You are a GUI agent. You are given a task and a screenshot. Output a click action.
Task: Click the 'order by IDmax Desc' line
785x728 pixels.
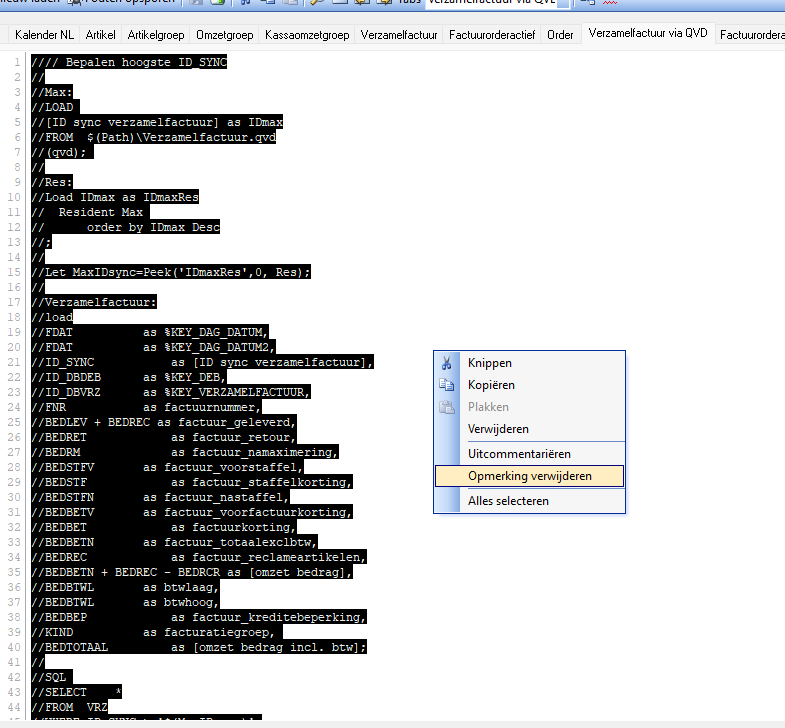tap(126, 227)
